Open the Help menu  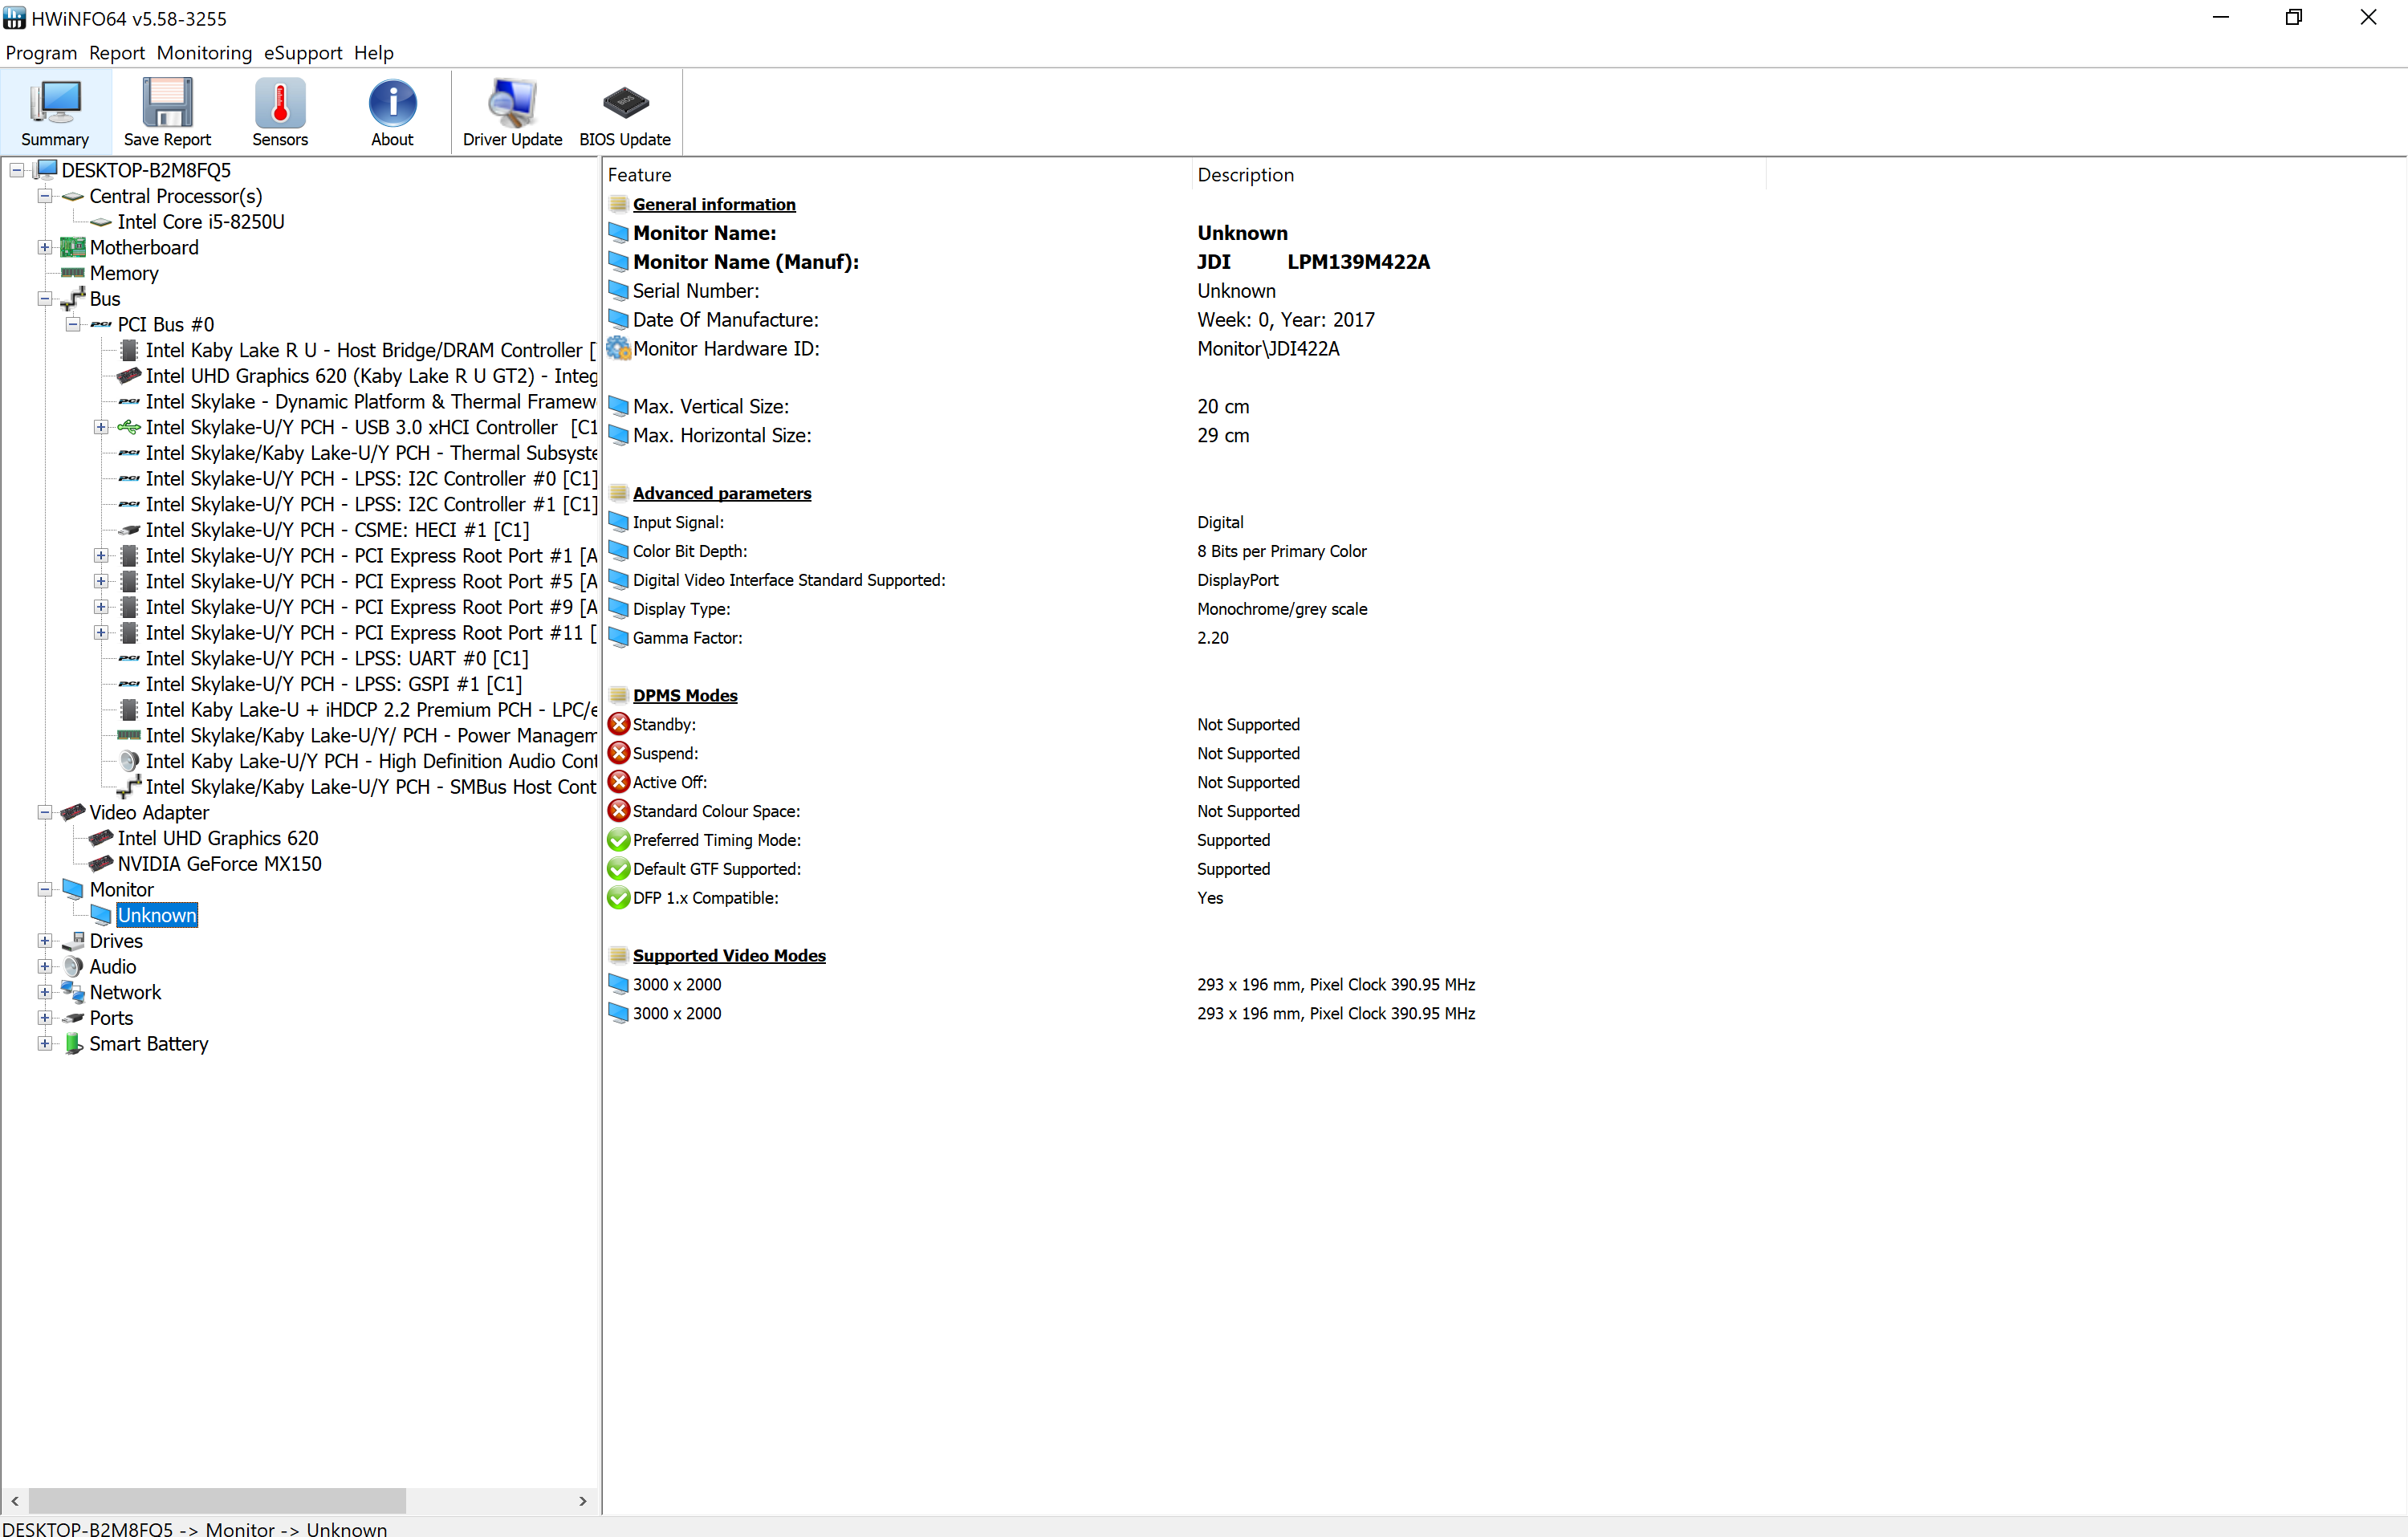click(374, 53)
